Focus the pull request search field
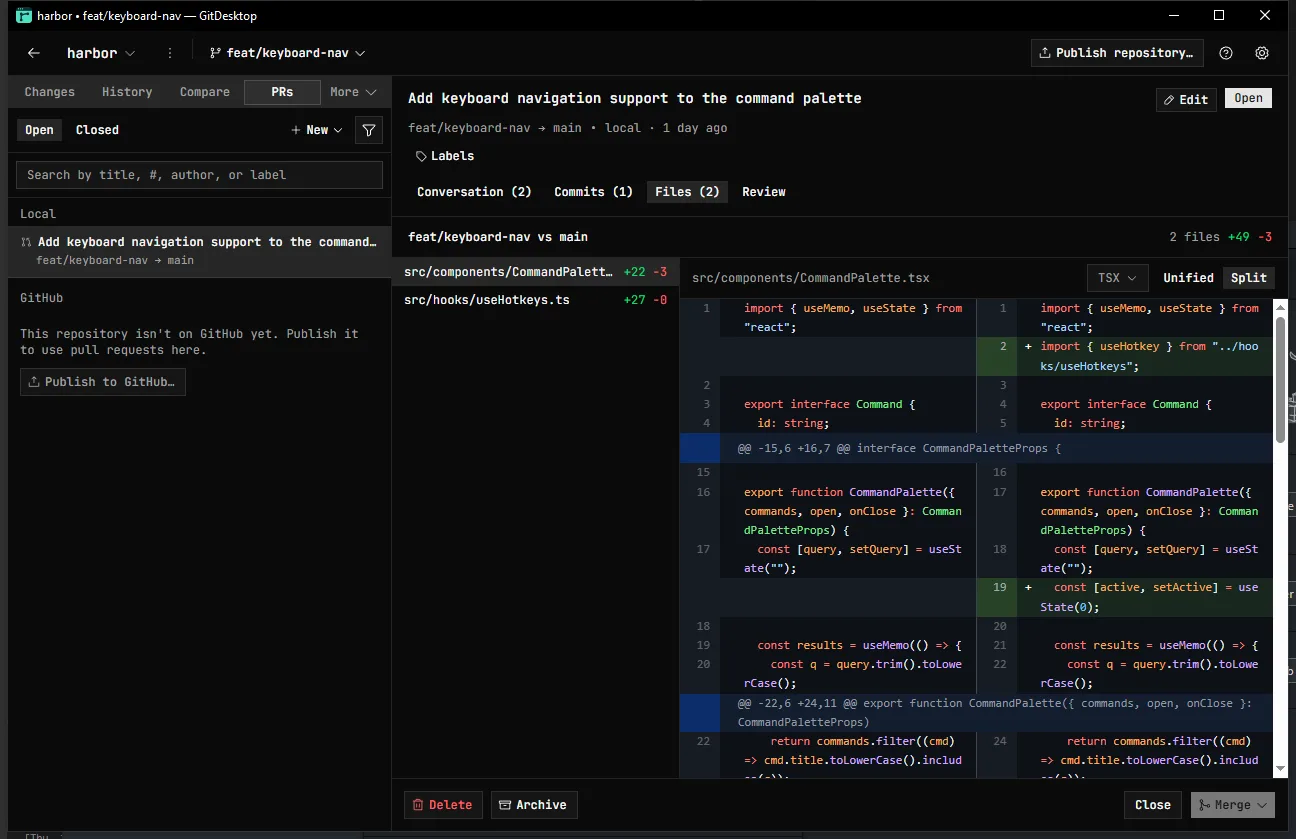1296x839 pixels. pyautogui.click(x=199, y=175)
